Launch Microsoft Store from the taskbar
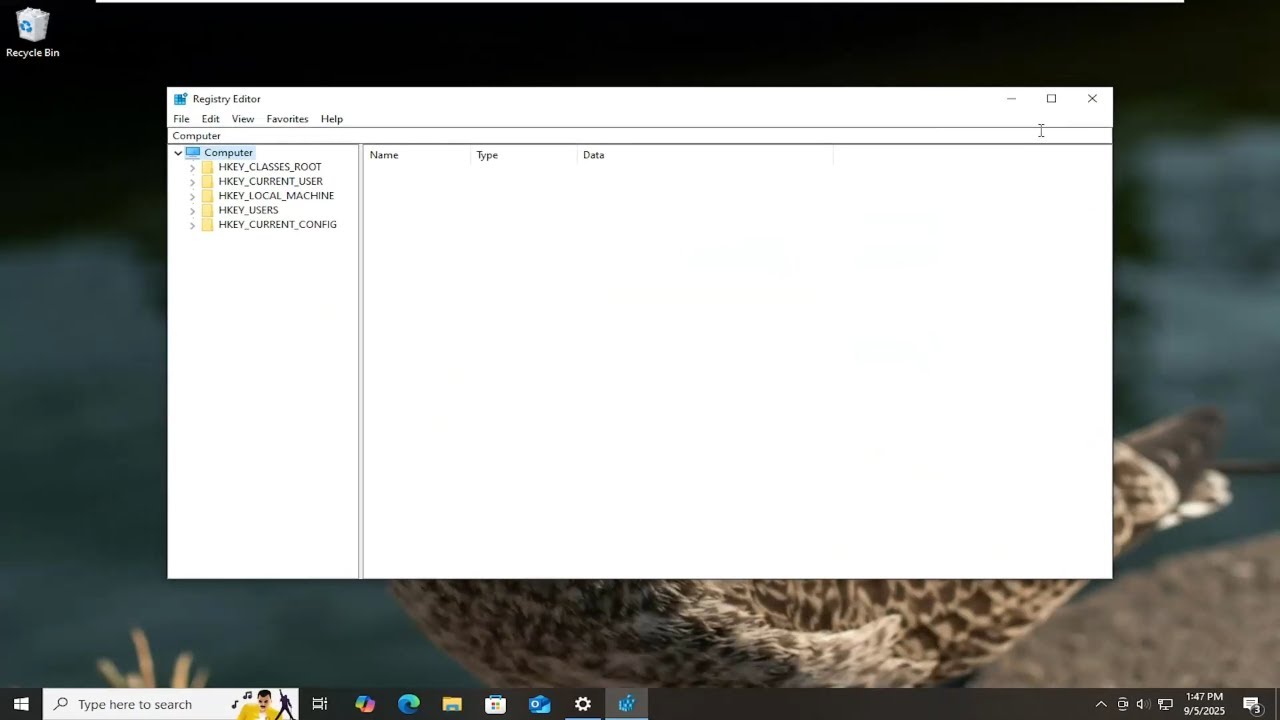 [495, 704]
